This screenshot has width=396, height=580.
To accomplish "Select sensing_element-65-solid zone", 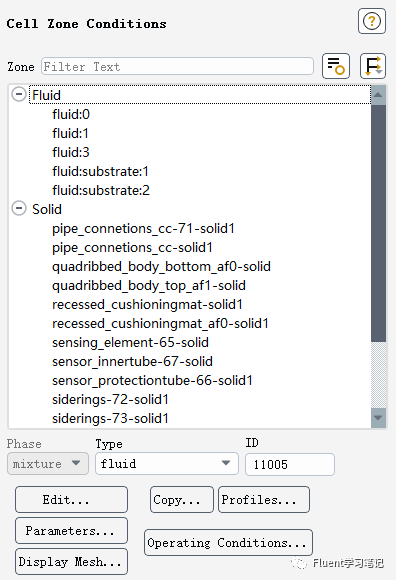I will [x=131, y=343].
